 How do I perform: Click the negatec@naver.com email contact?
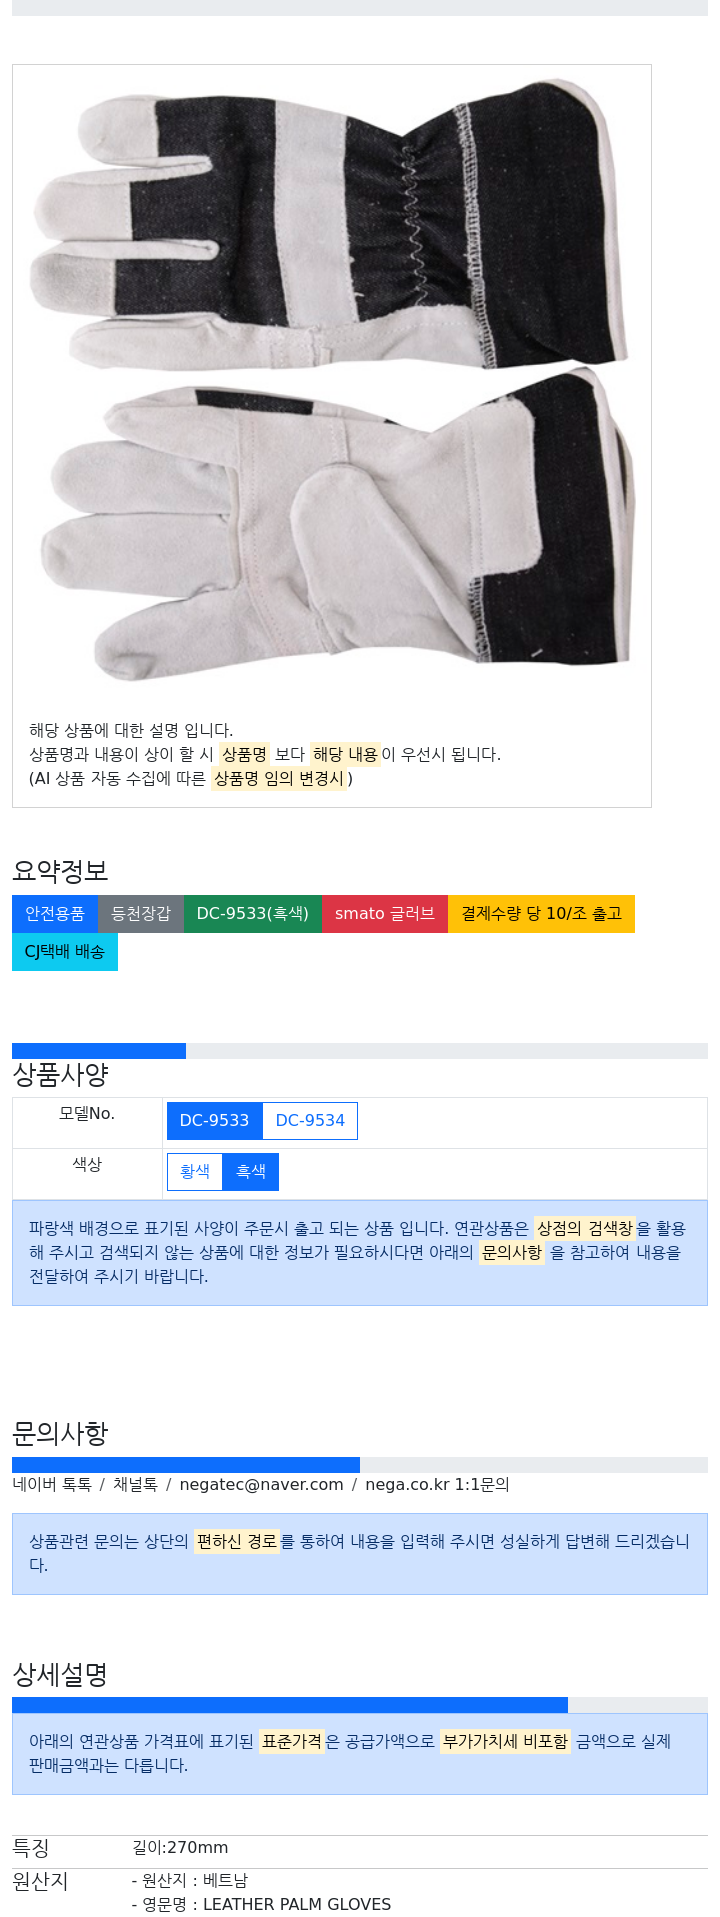point(262,1484)
